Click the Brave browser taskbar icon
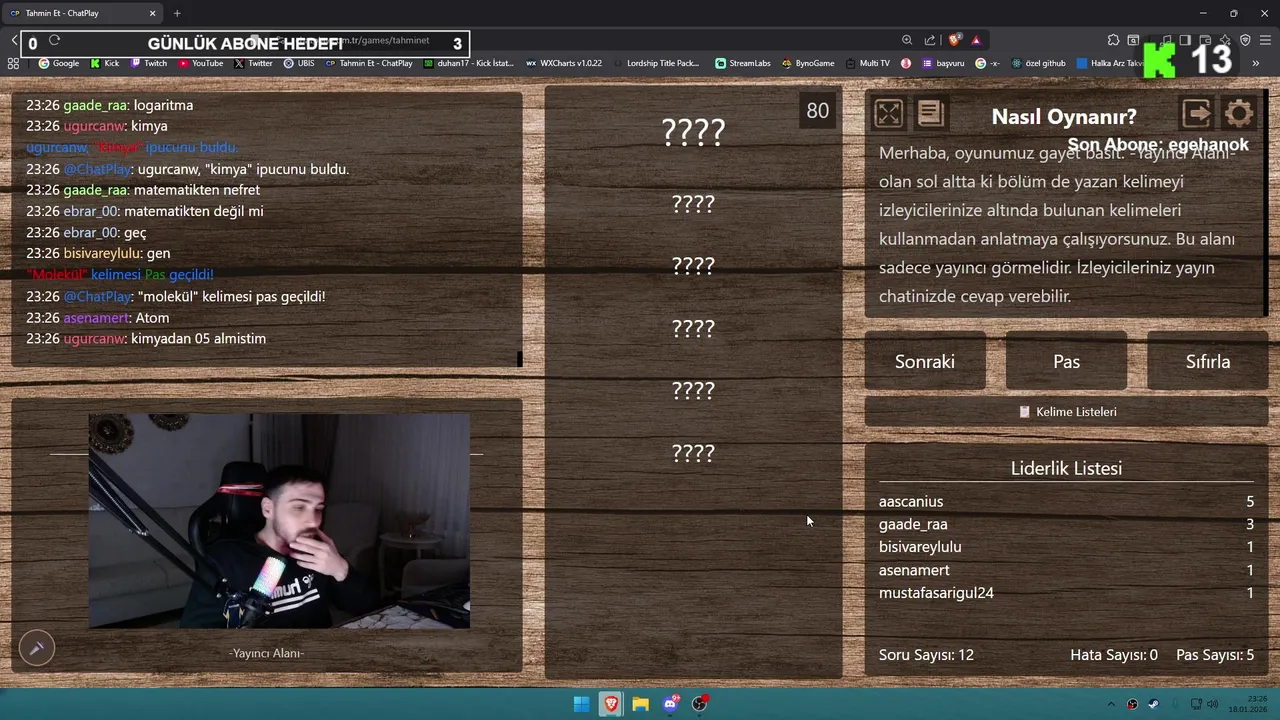 point(611,704)
